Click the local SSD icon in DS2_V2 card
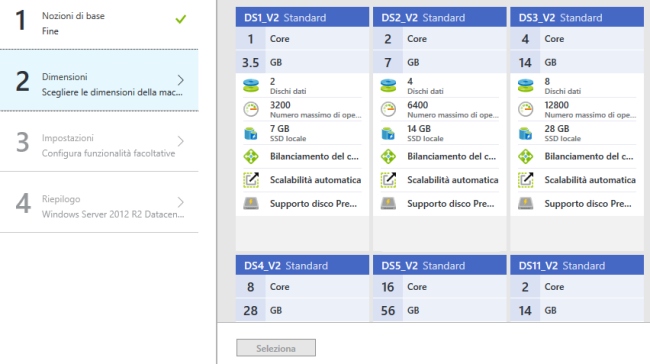Viewport: 650px width, 364px height. [x=388, y=133]
